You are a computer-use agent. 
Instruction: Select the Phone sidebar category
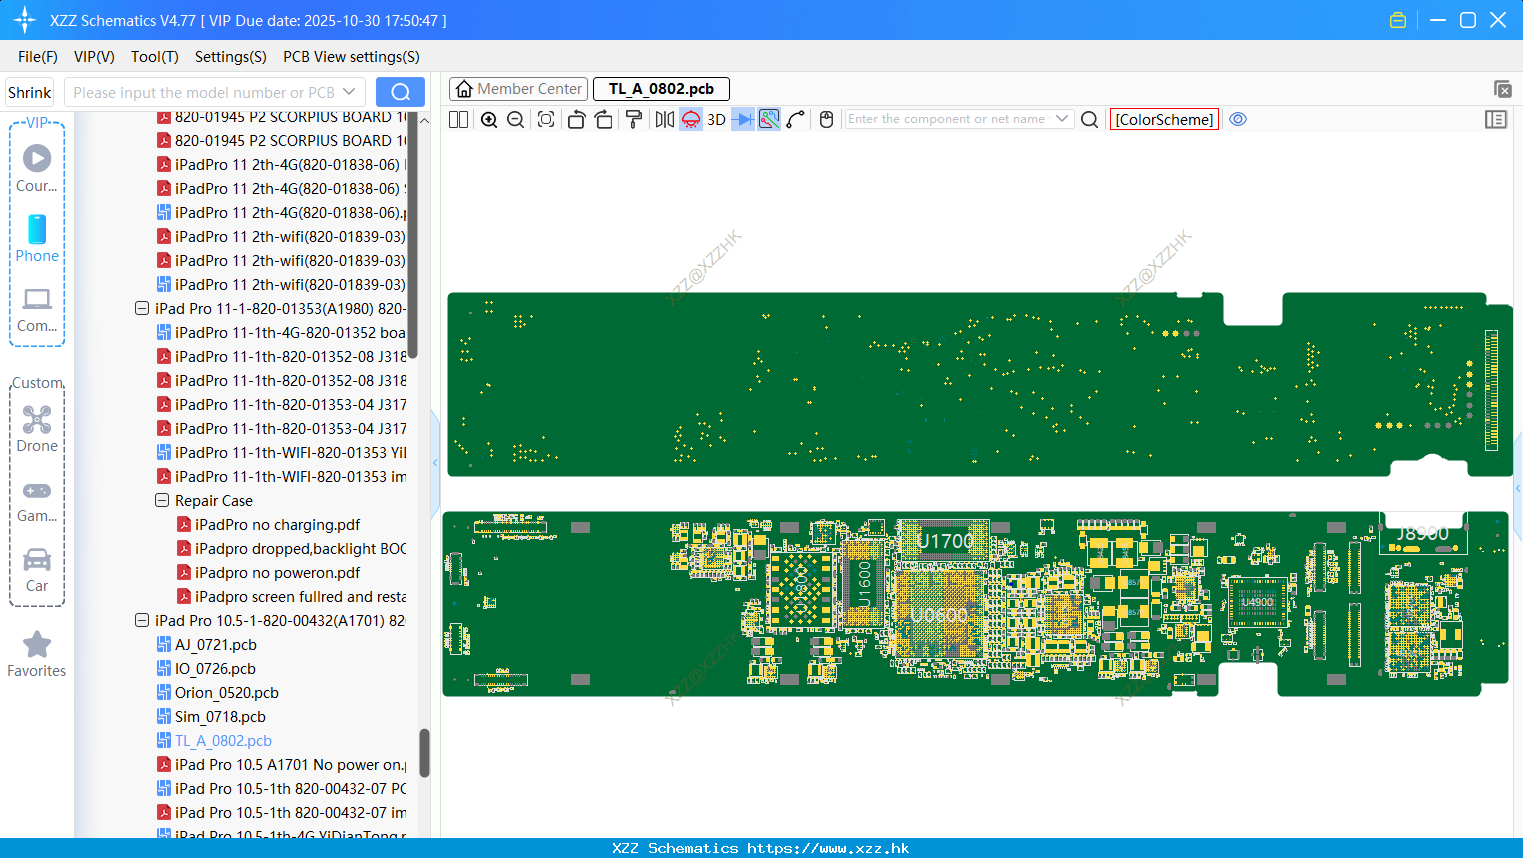click(37, 238)
